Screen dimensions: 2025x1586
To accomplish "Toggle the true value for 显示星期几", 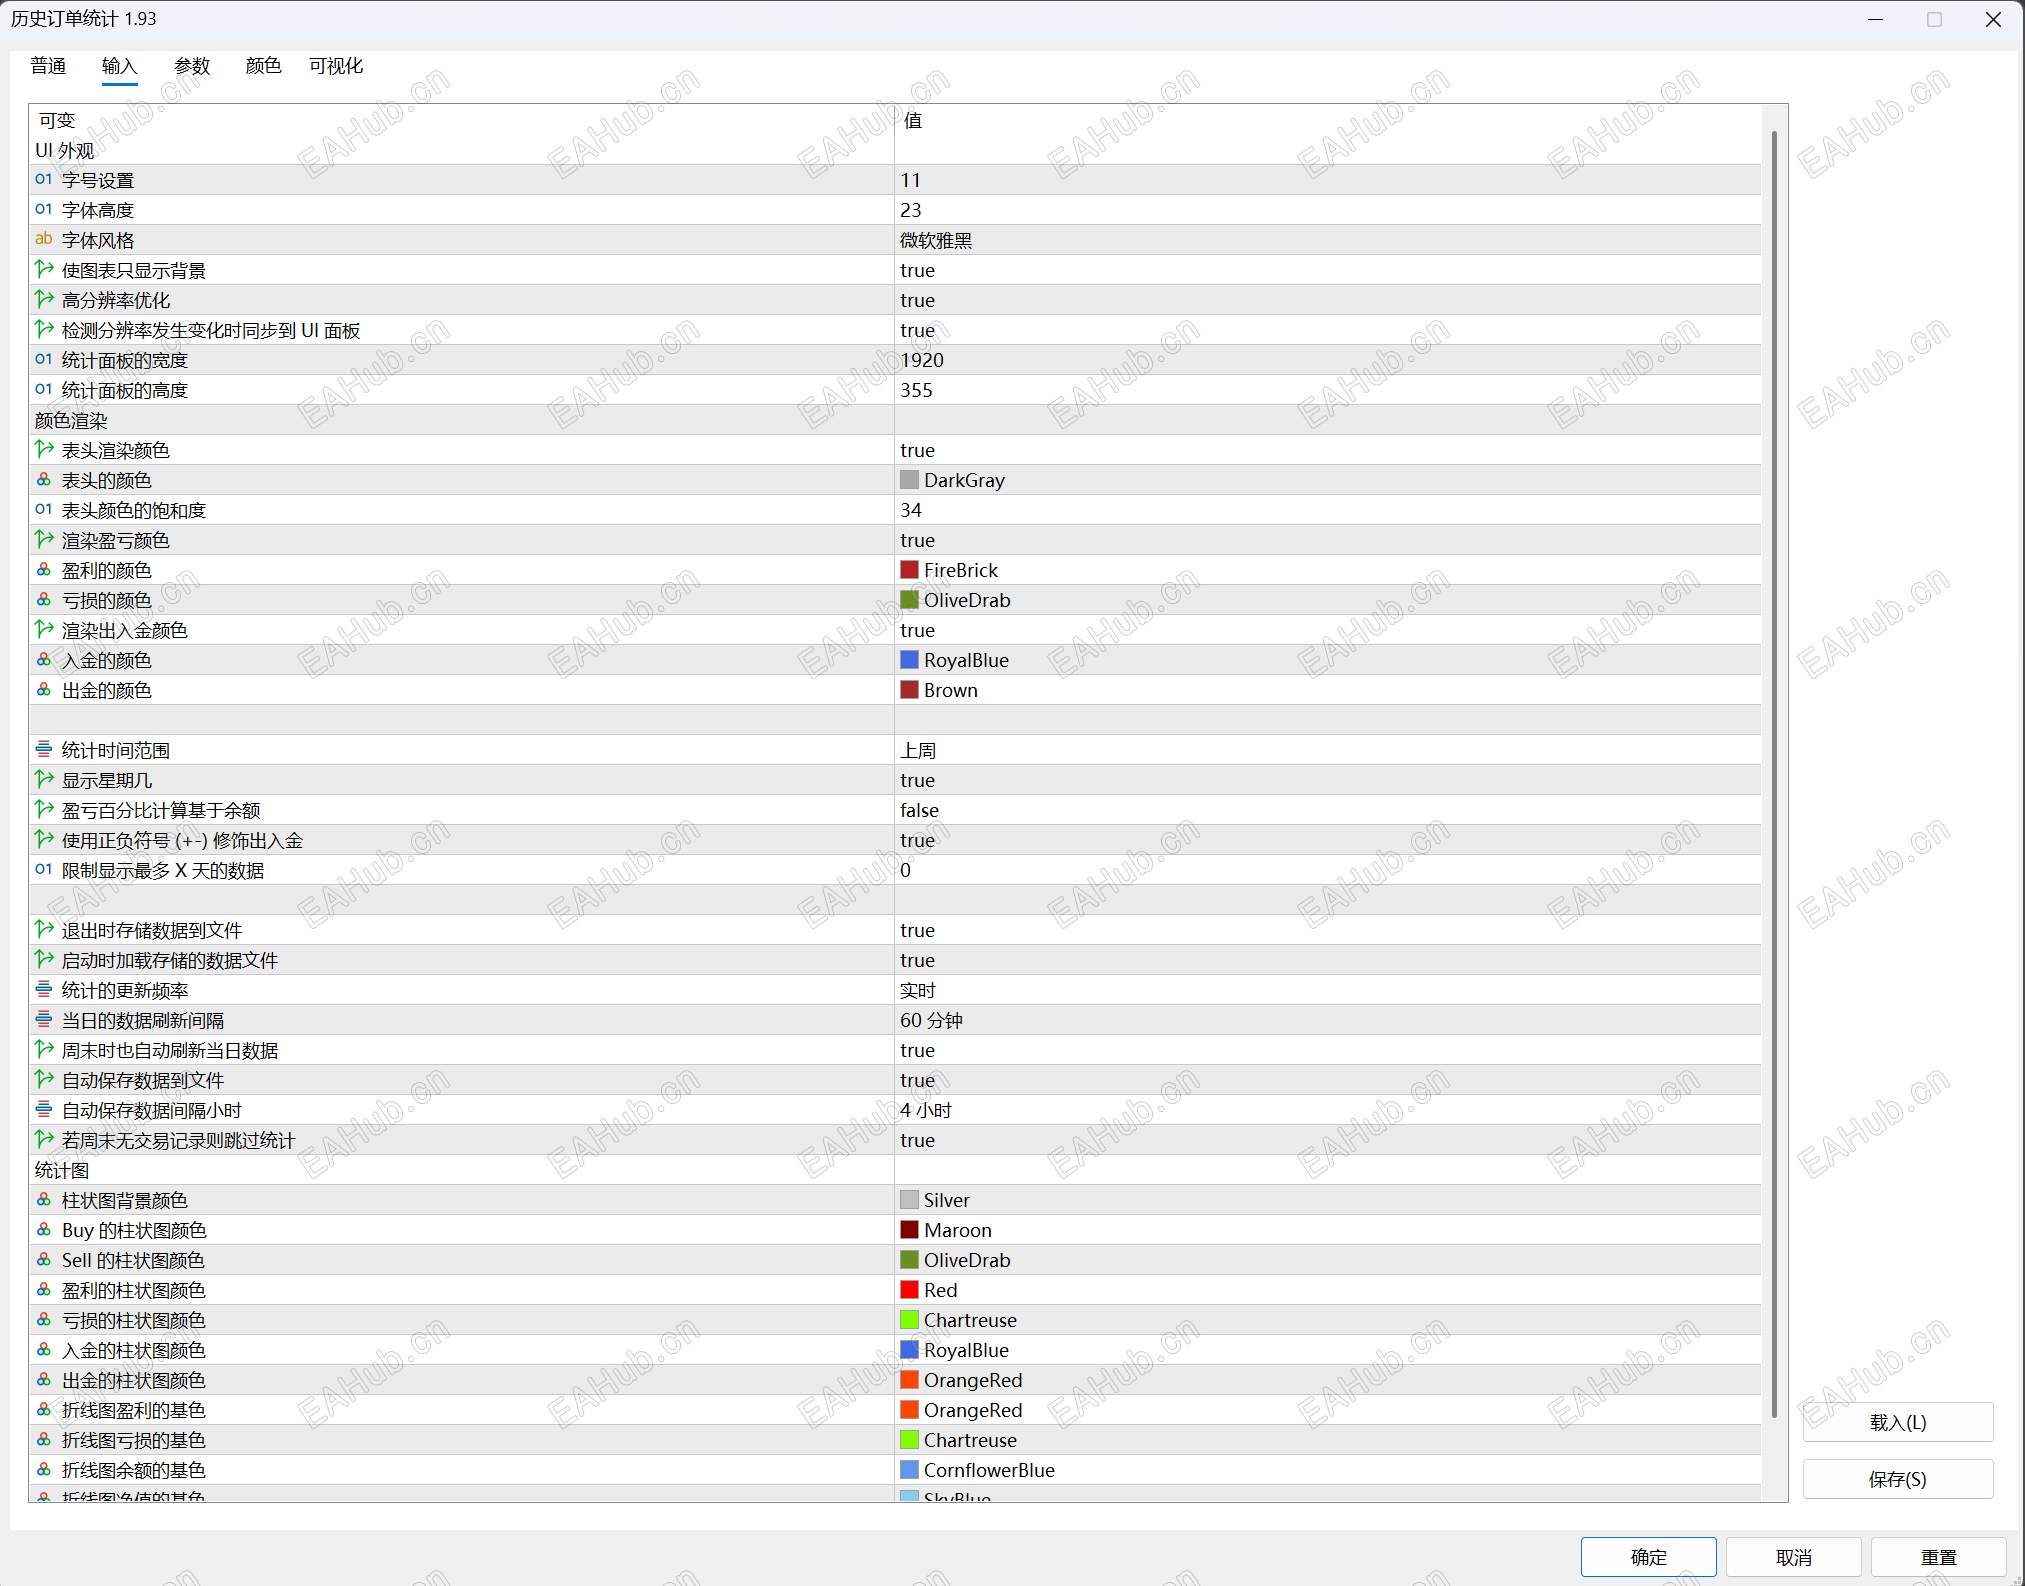I will [x=917, y=780].
